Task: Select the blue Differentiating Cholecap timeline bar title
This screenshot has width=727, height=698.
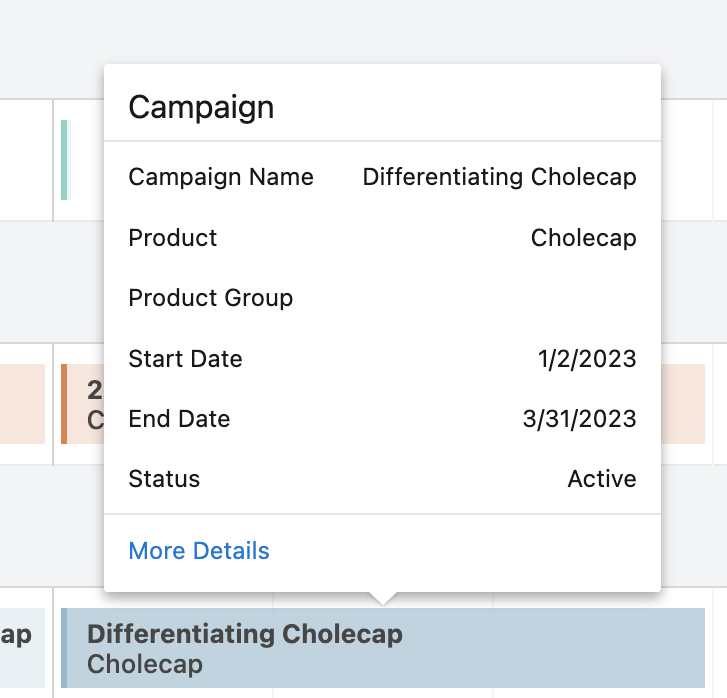Action: coord(245,633)
